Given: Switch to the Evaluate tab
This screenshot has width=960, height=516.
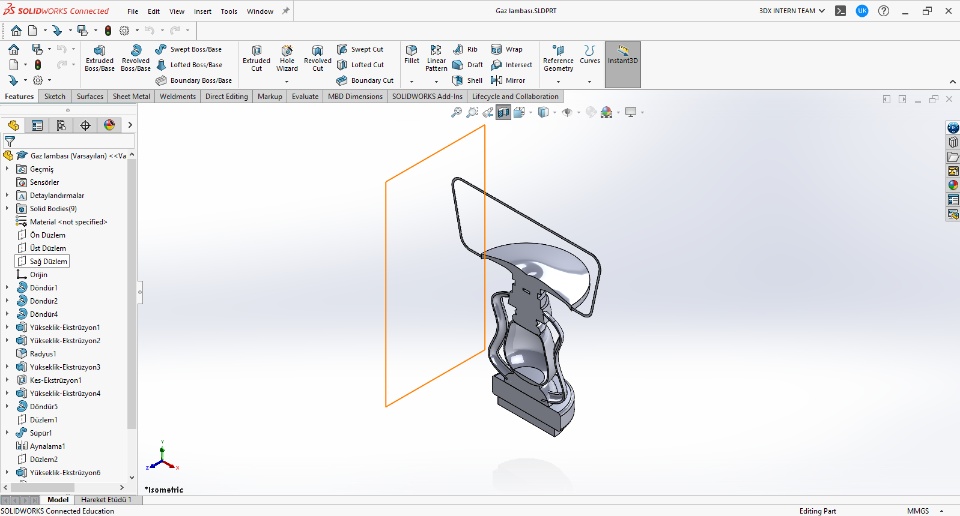Looking at the screenshot, I should tap(305, 97).
